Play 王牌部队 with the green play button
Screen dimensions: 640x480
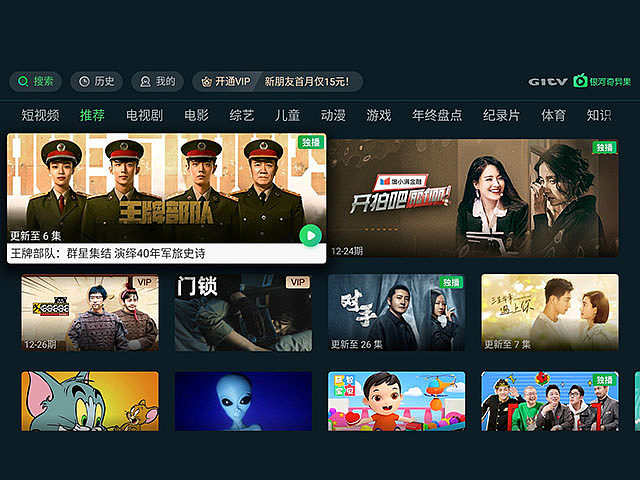311,236
